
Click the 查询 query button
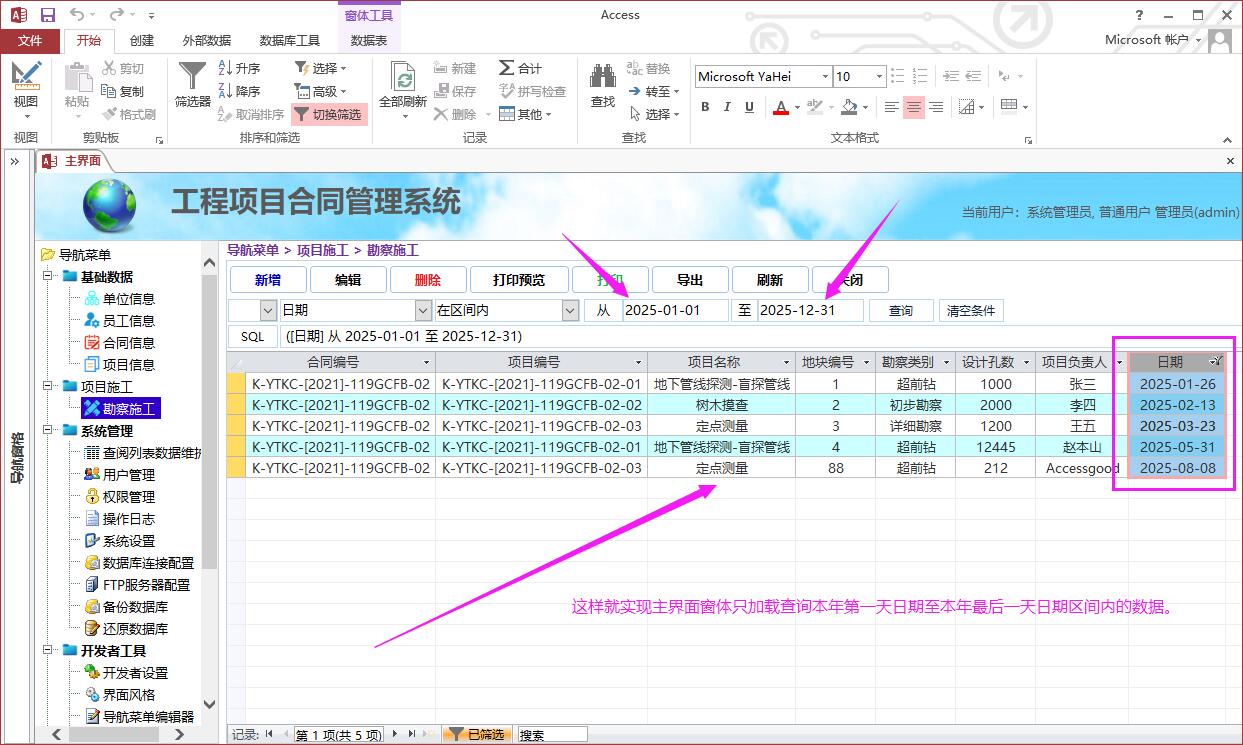[x=900, y=311]
